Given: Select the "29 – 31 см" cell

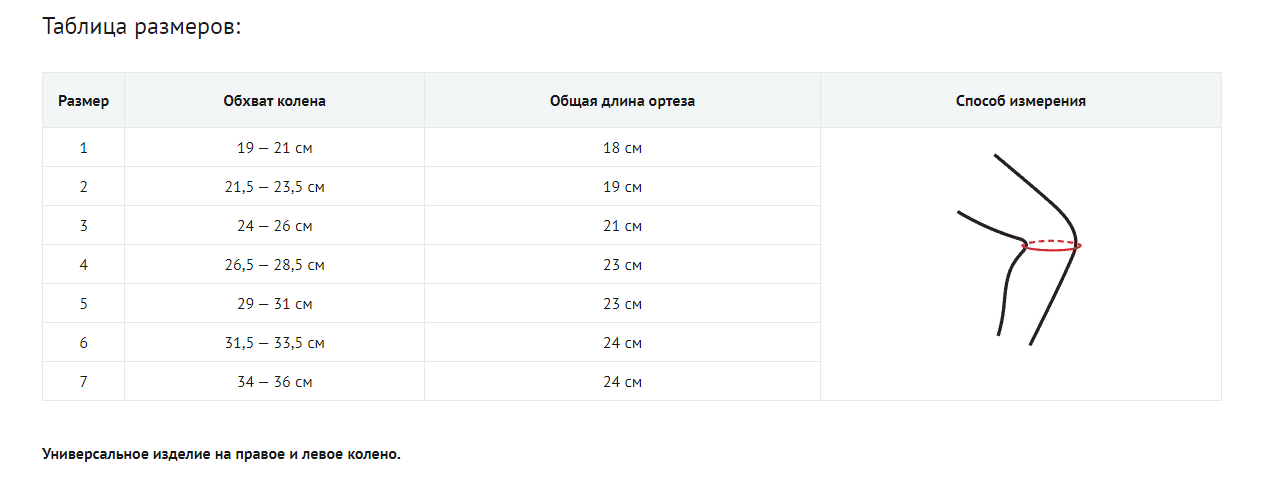Looking at the screenshot, I should click(274, 304).
